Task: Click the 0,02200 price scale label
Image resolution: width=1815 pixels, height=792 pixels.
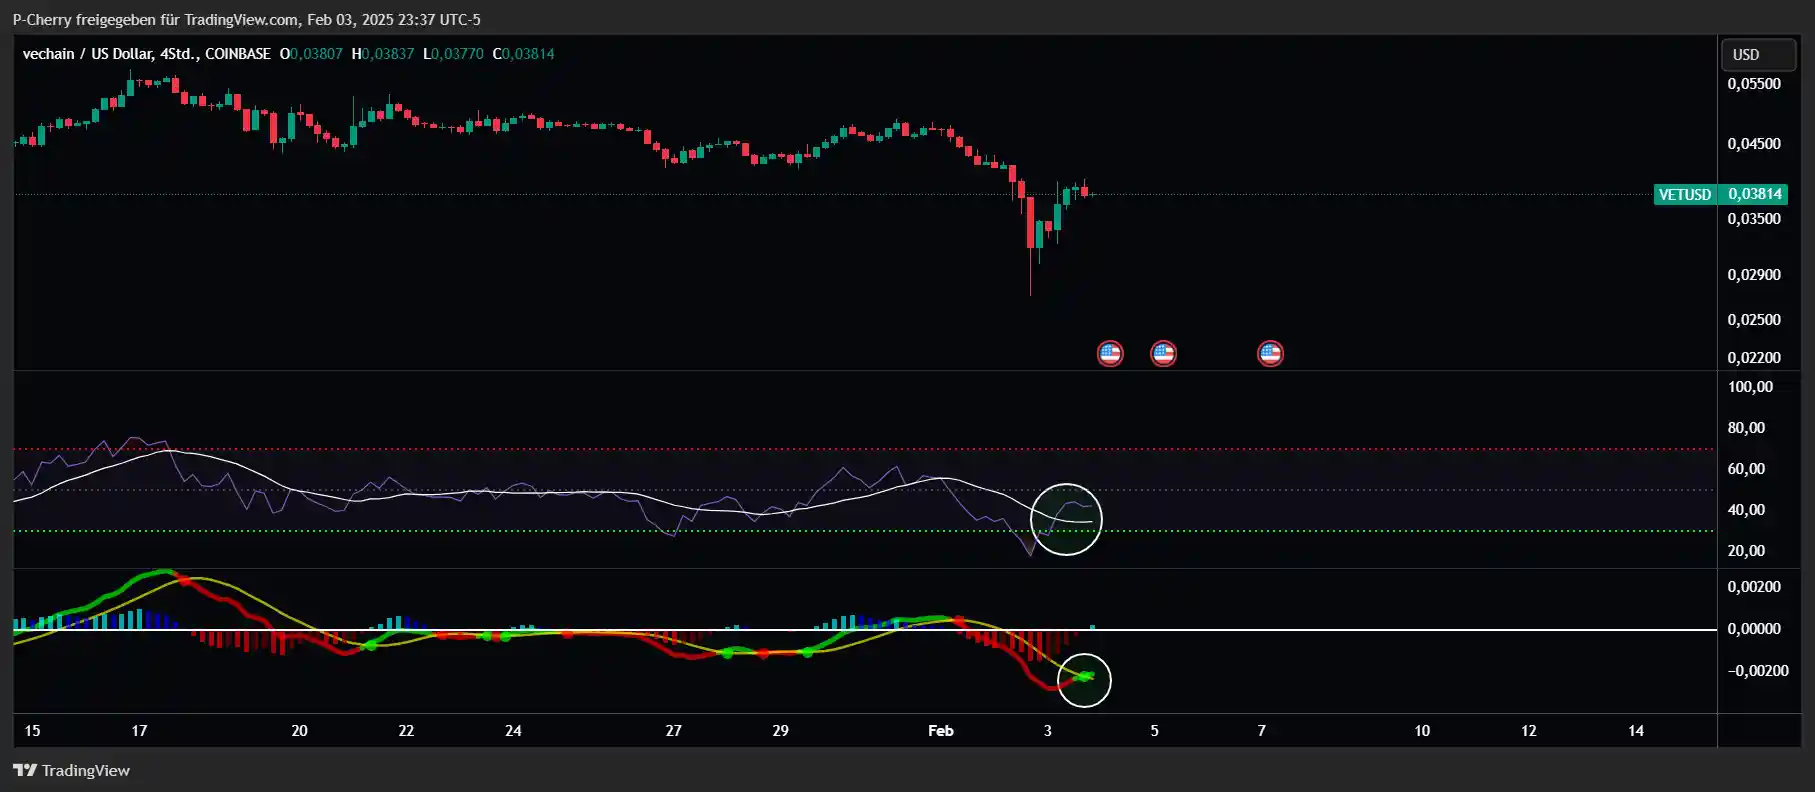Action: tap(1754, 358)
